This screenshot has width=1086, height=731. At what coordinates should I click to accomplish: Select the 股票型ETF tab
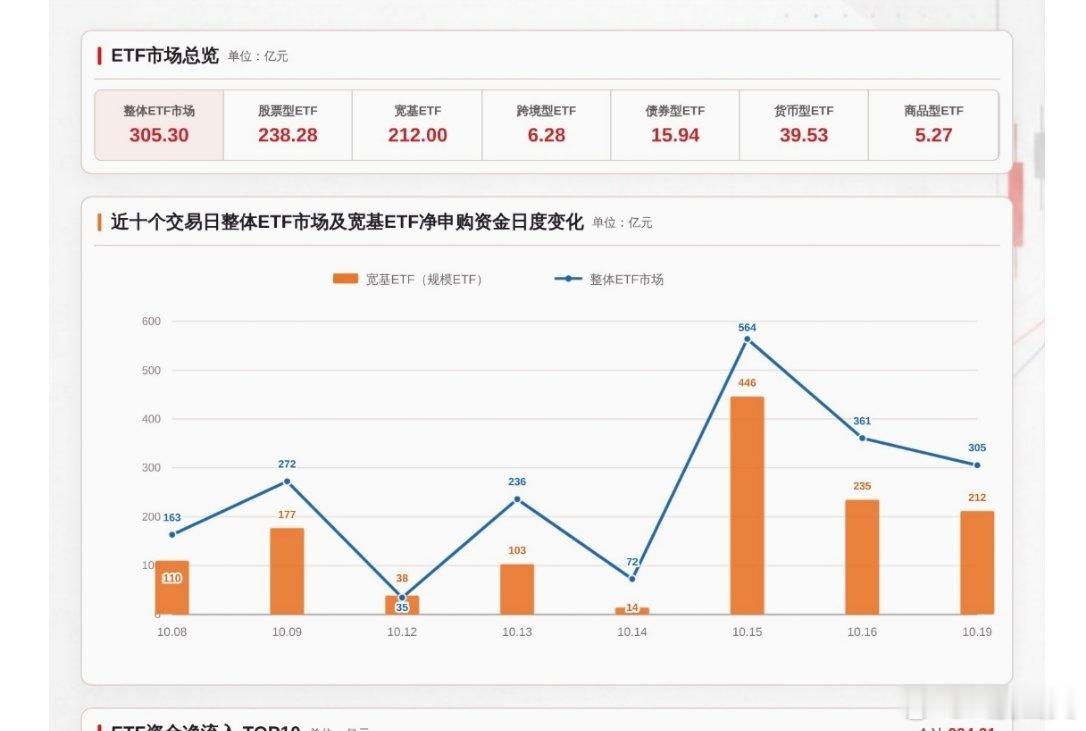287,125
